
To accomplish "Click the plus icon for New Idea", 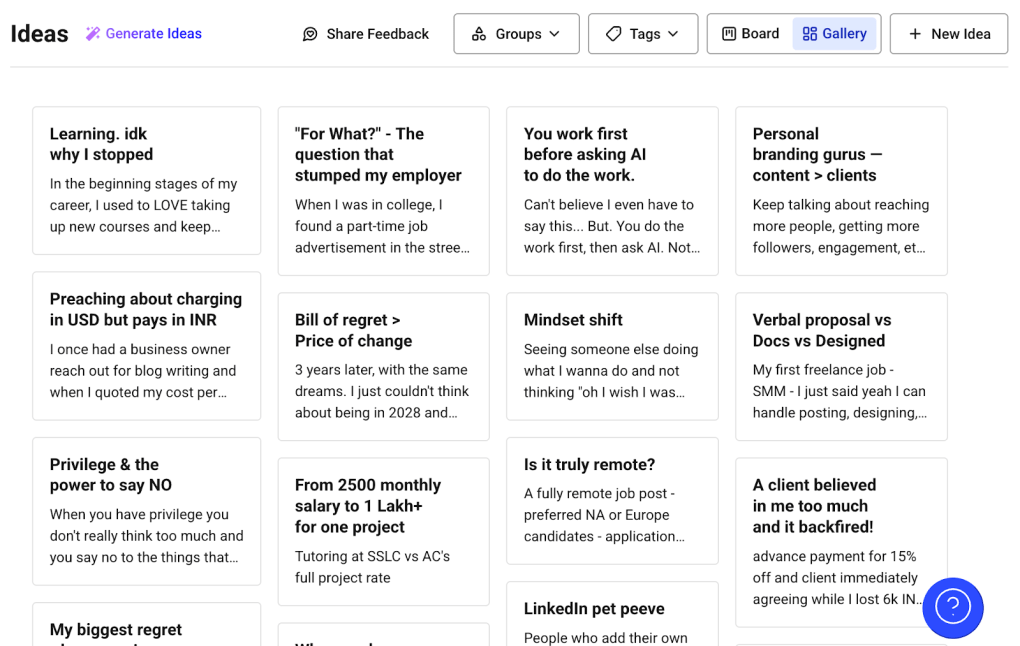I will pos(915,34).
